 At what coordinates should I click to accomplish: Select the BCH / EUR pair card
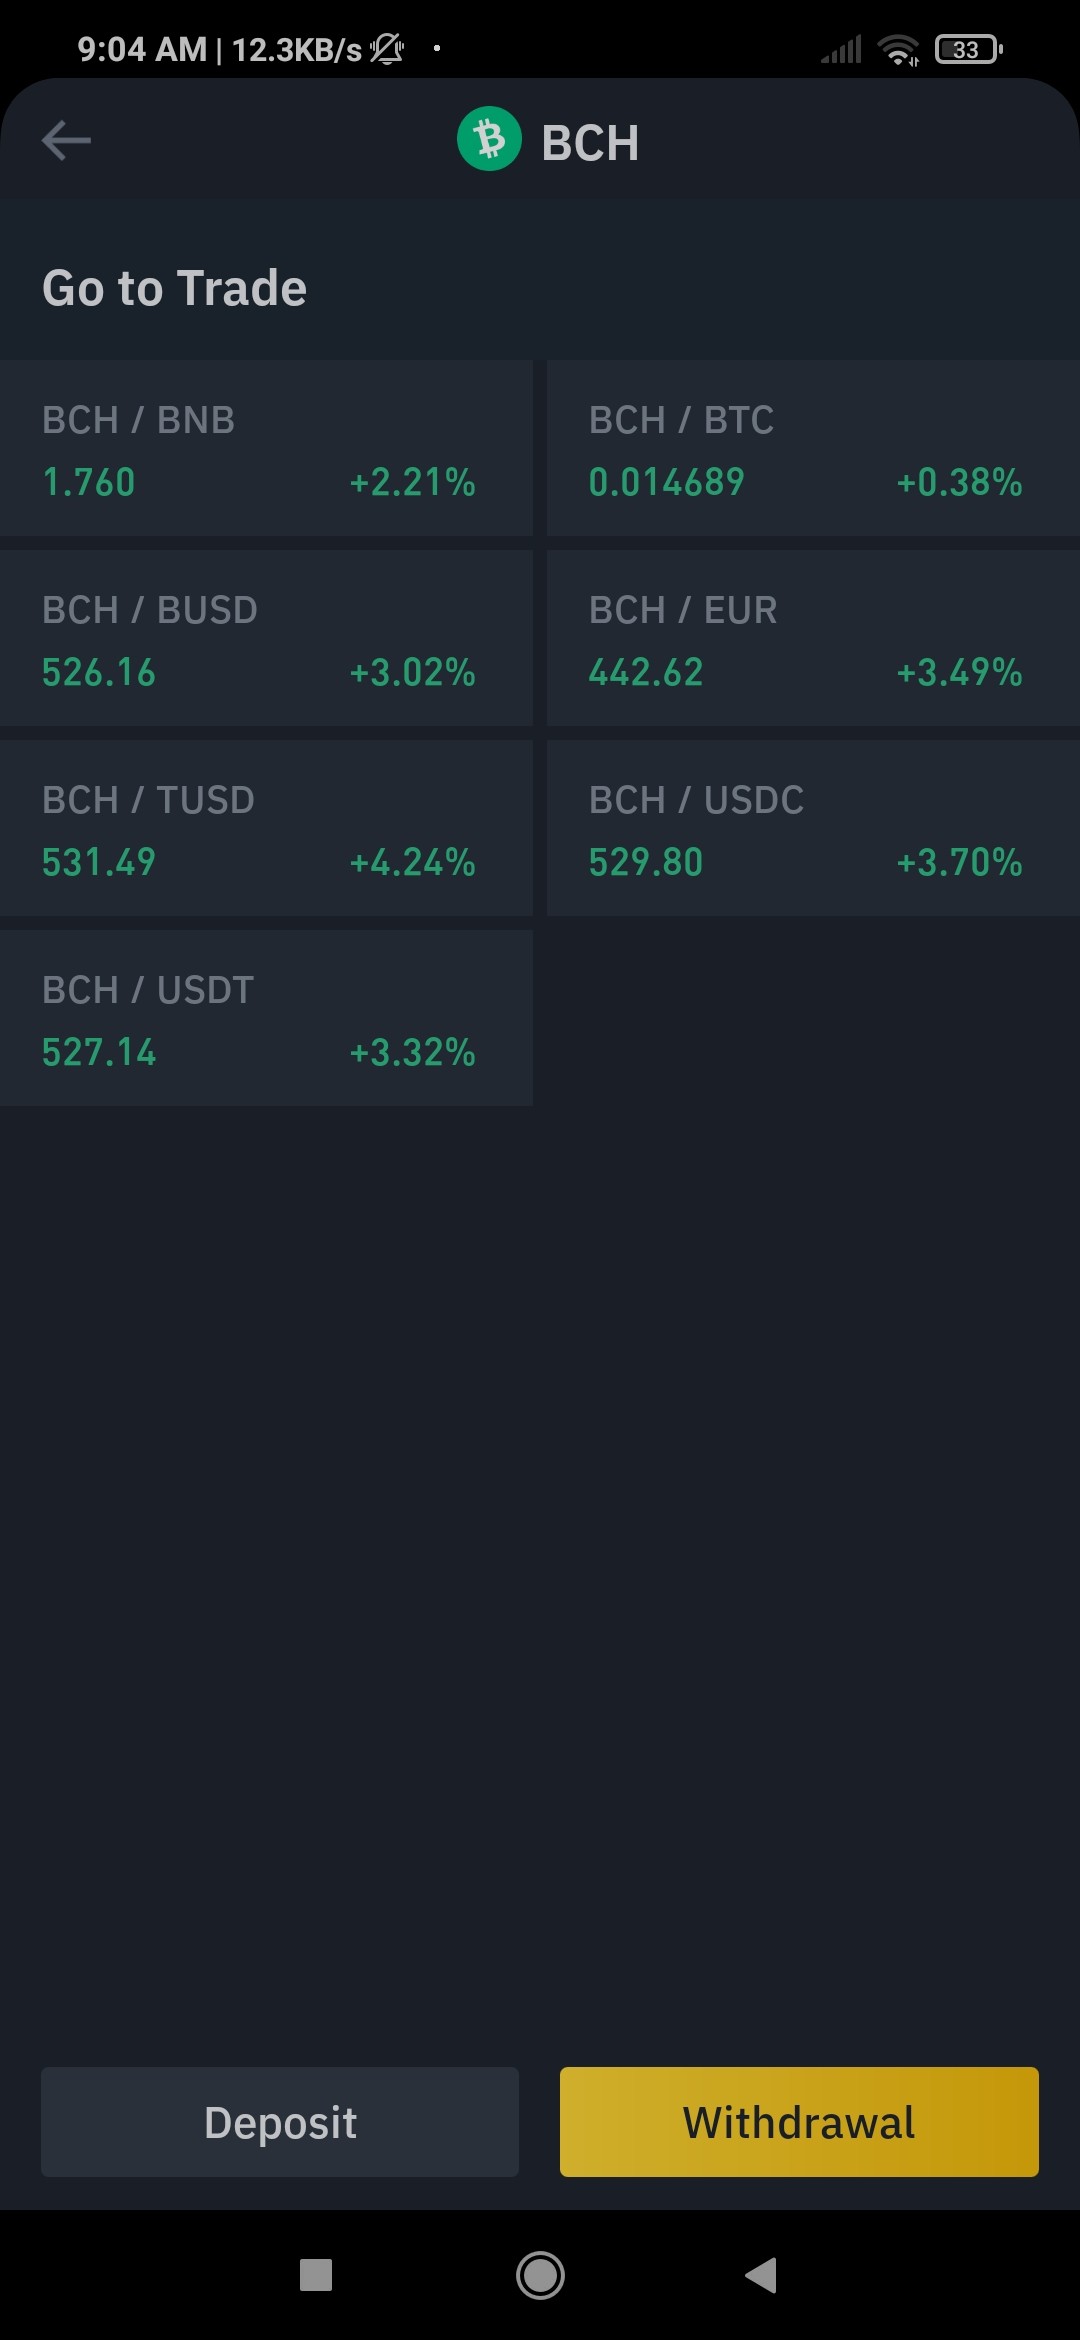click(813, 638)
